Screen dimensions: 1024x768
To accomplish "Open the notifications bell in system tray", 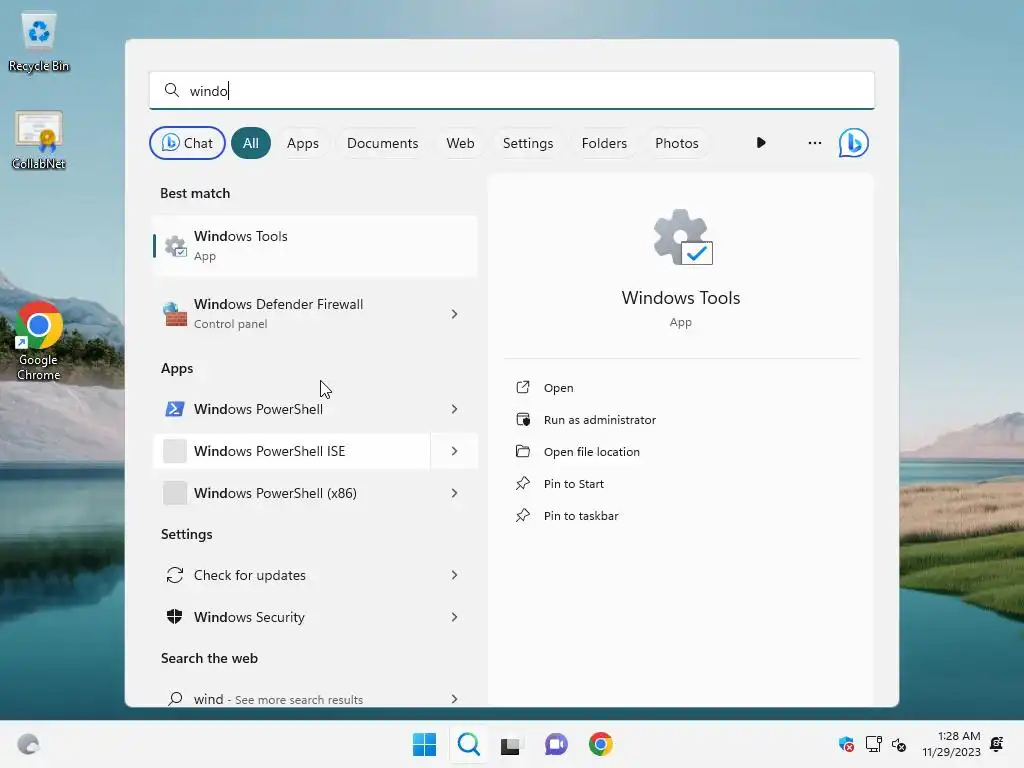I will click(997, 744).
